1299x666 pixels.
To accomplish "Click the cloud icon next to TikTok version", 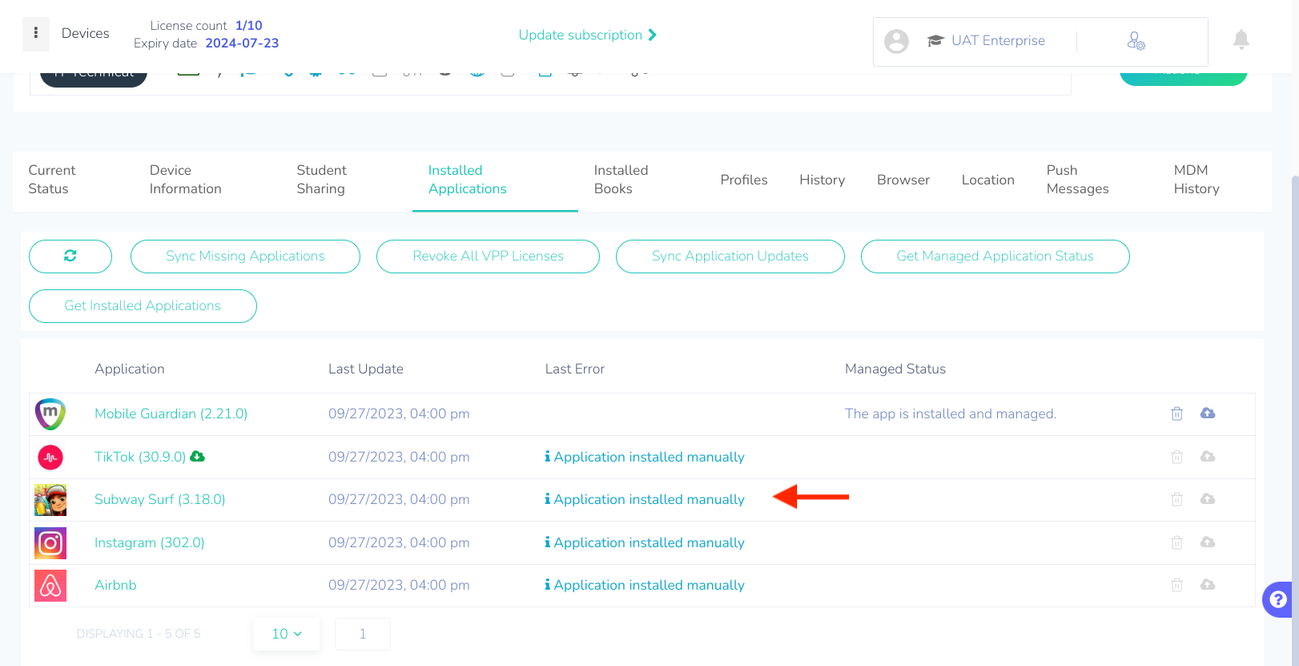I will (x=196, y=456).
